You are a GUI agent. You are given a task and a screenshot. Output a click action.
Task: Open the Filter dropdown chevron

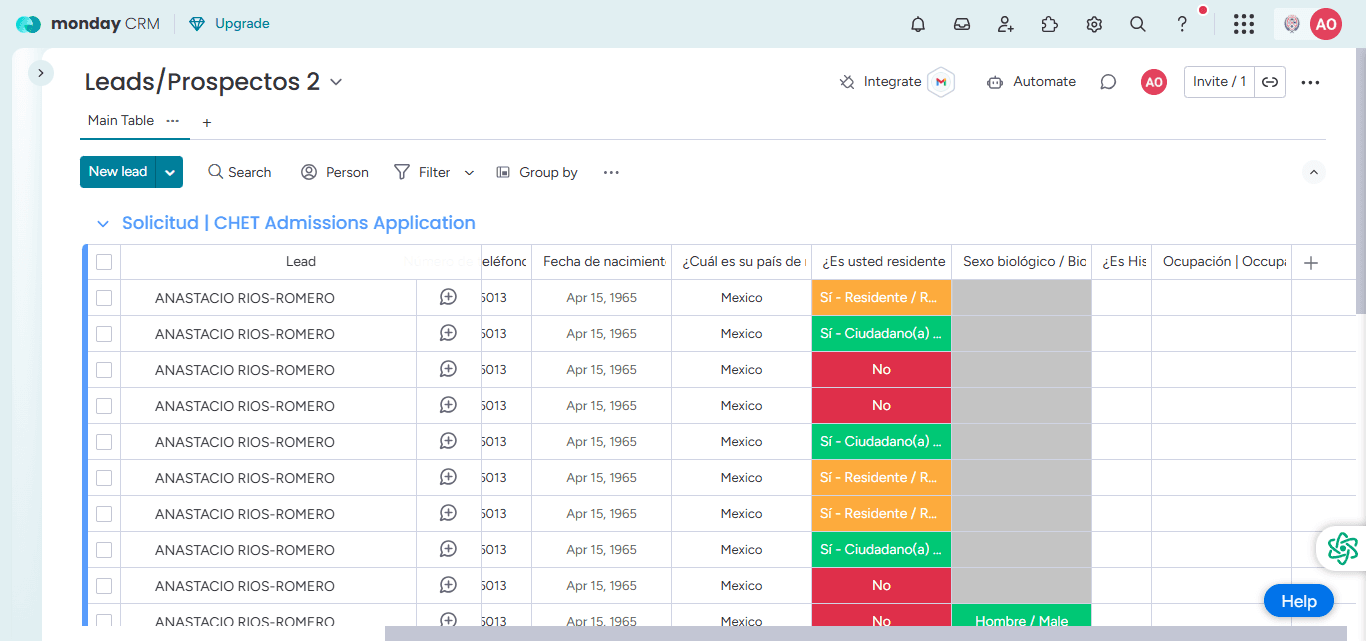469,173
